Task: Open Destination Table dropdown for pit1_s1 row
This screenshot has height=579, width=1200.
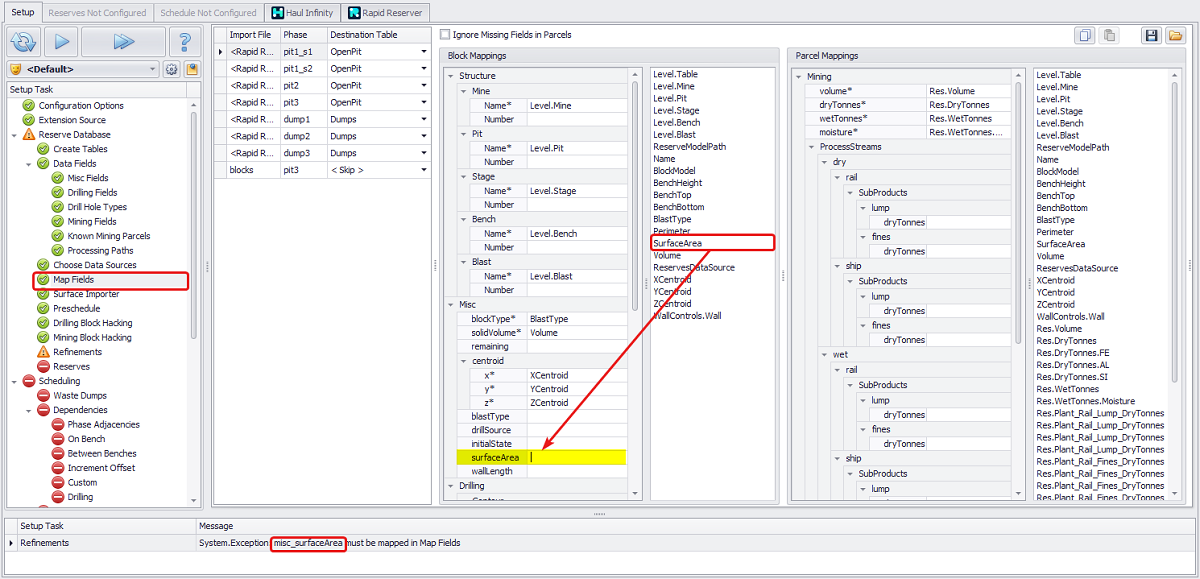Action: point(424,52)
